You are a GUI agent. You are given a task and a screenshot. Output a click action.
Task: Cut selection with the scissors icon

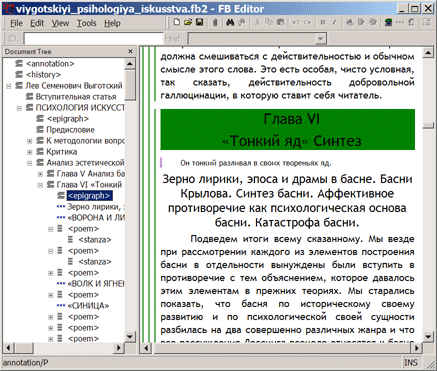tap(257, 22)
